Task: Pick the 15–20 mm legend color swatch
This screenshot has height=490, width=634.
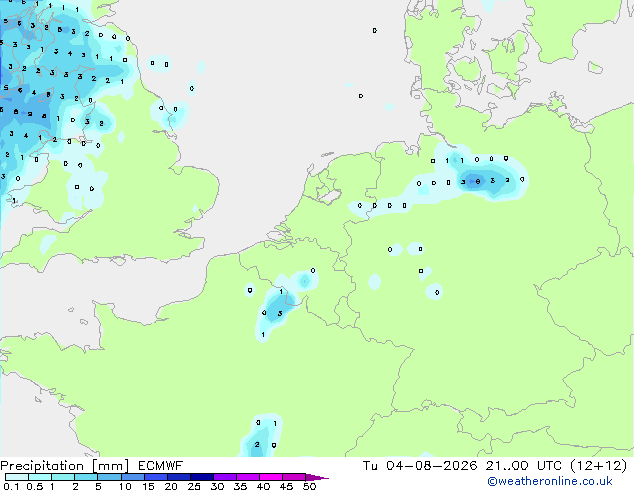Action: (x=156, y=477)
